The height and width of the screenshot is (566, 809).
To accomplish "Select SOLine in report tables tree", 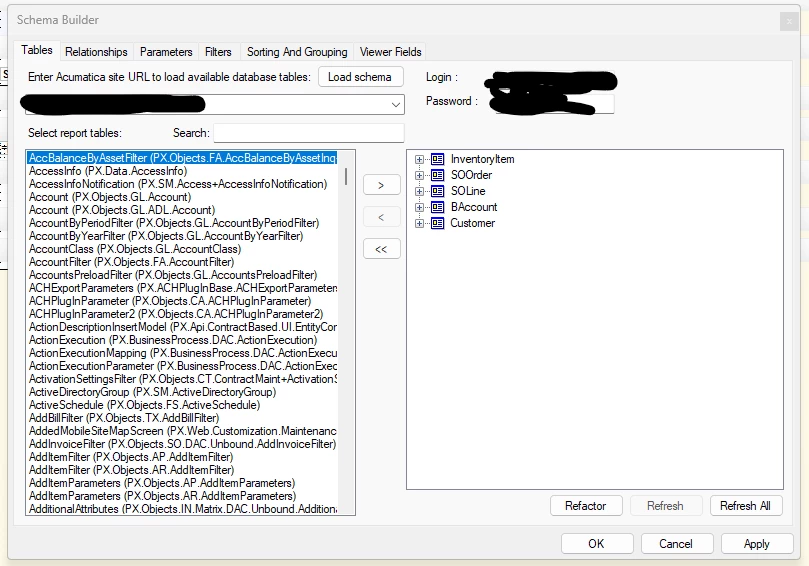I will [468, 191].
